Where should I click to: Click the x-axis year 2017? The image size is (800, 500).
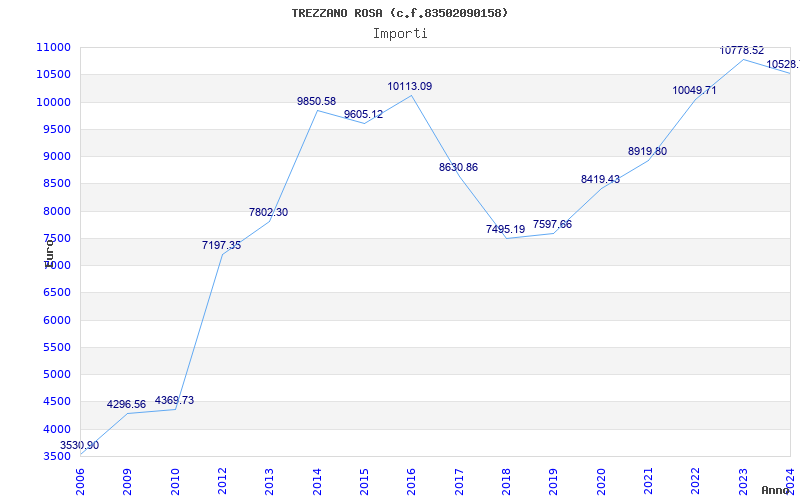[459, 482]
